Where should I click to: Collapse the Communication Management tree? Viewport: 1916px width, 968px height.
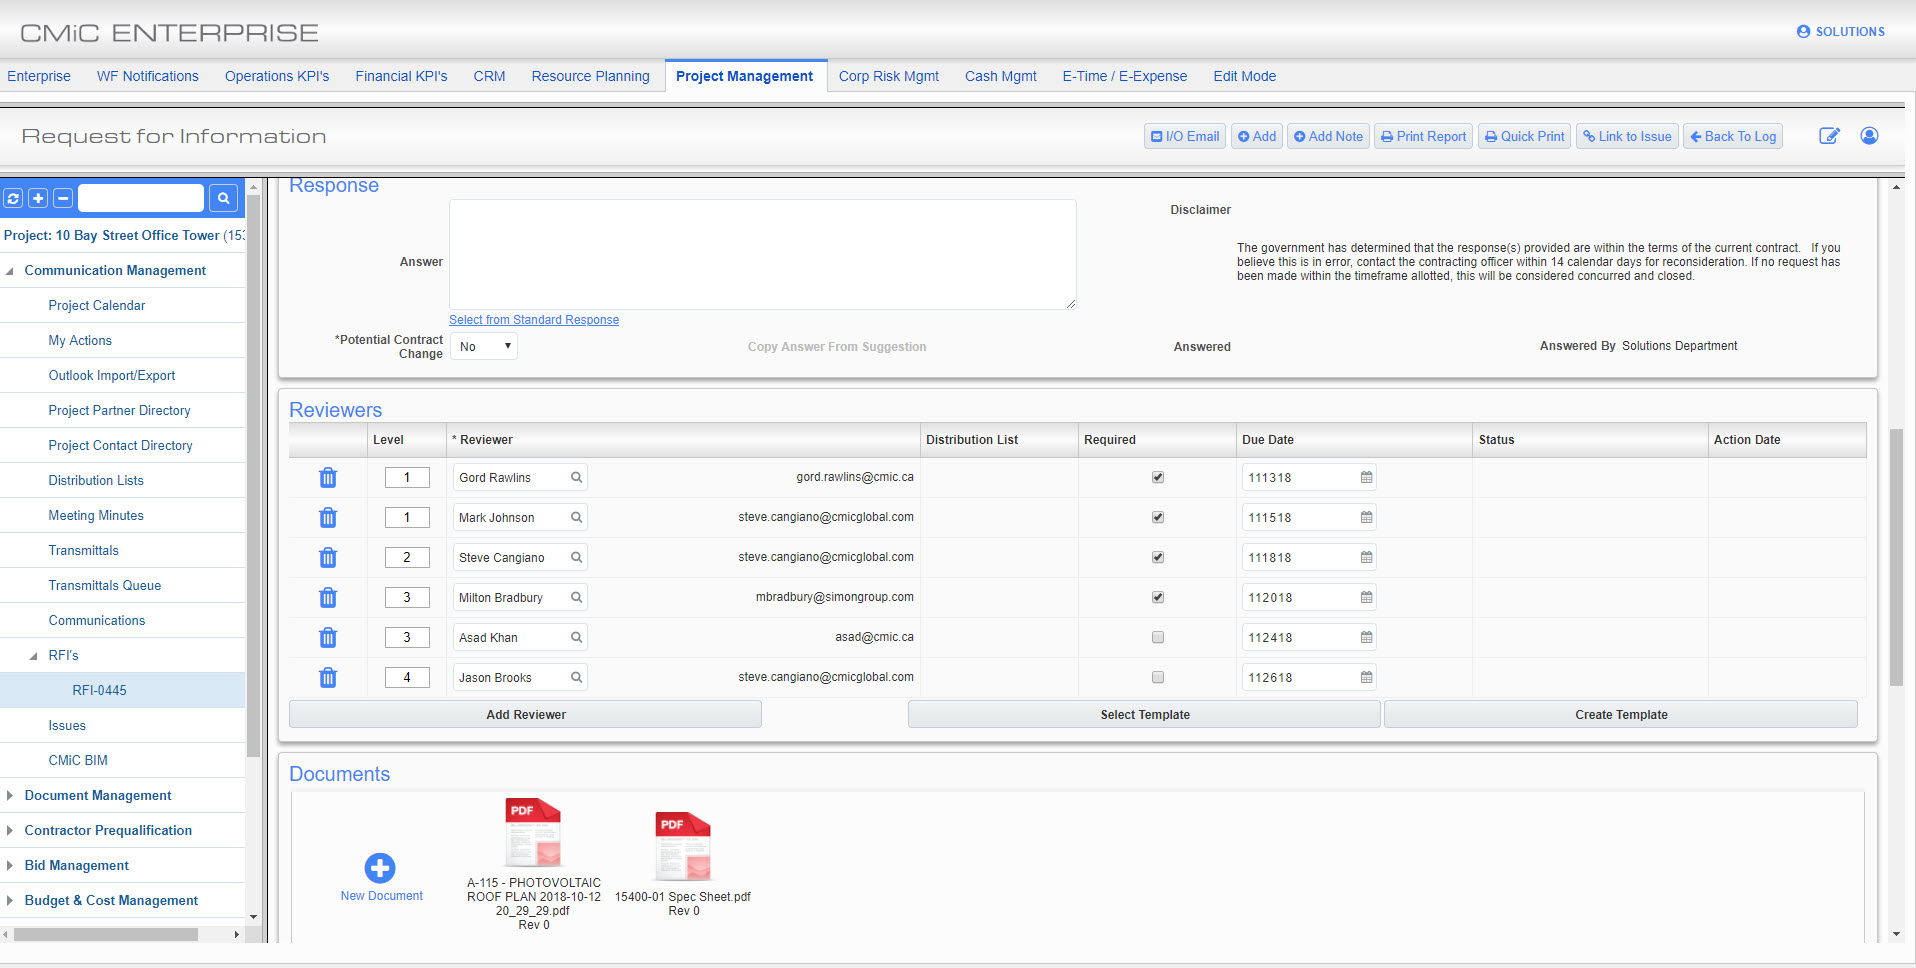click(10, 271)
